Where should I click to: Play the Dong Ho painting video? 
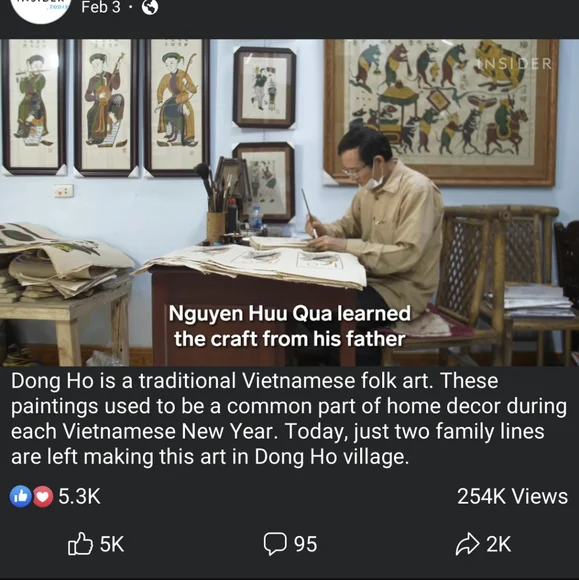click(289, 202)
